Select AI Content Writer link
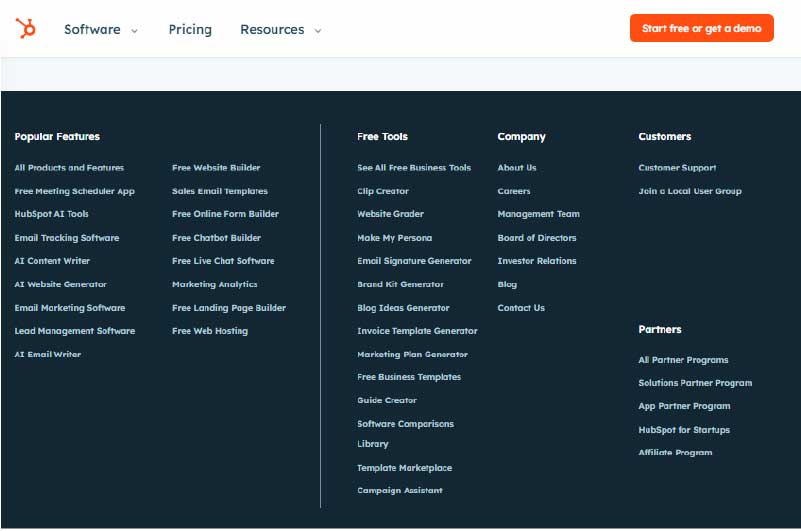This screenshot has width=801, height=531. click(52, 261)
